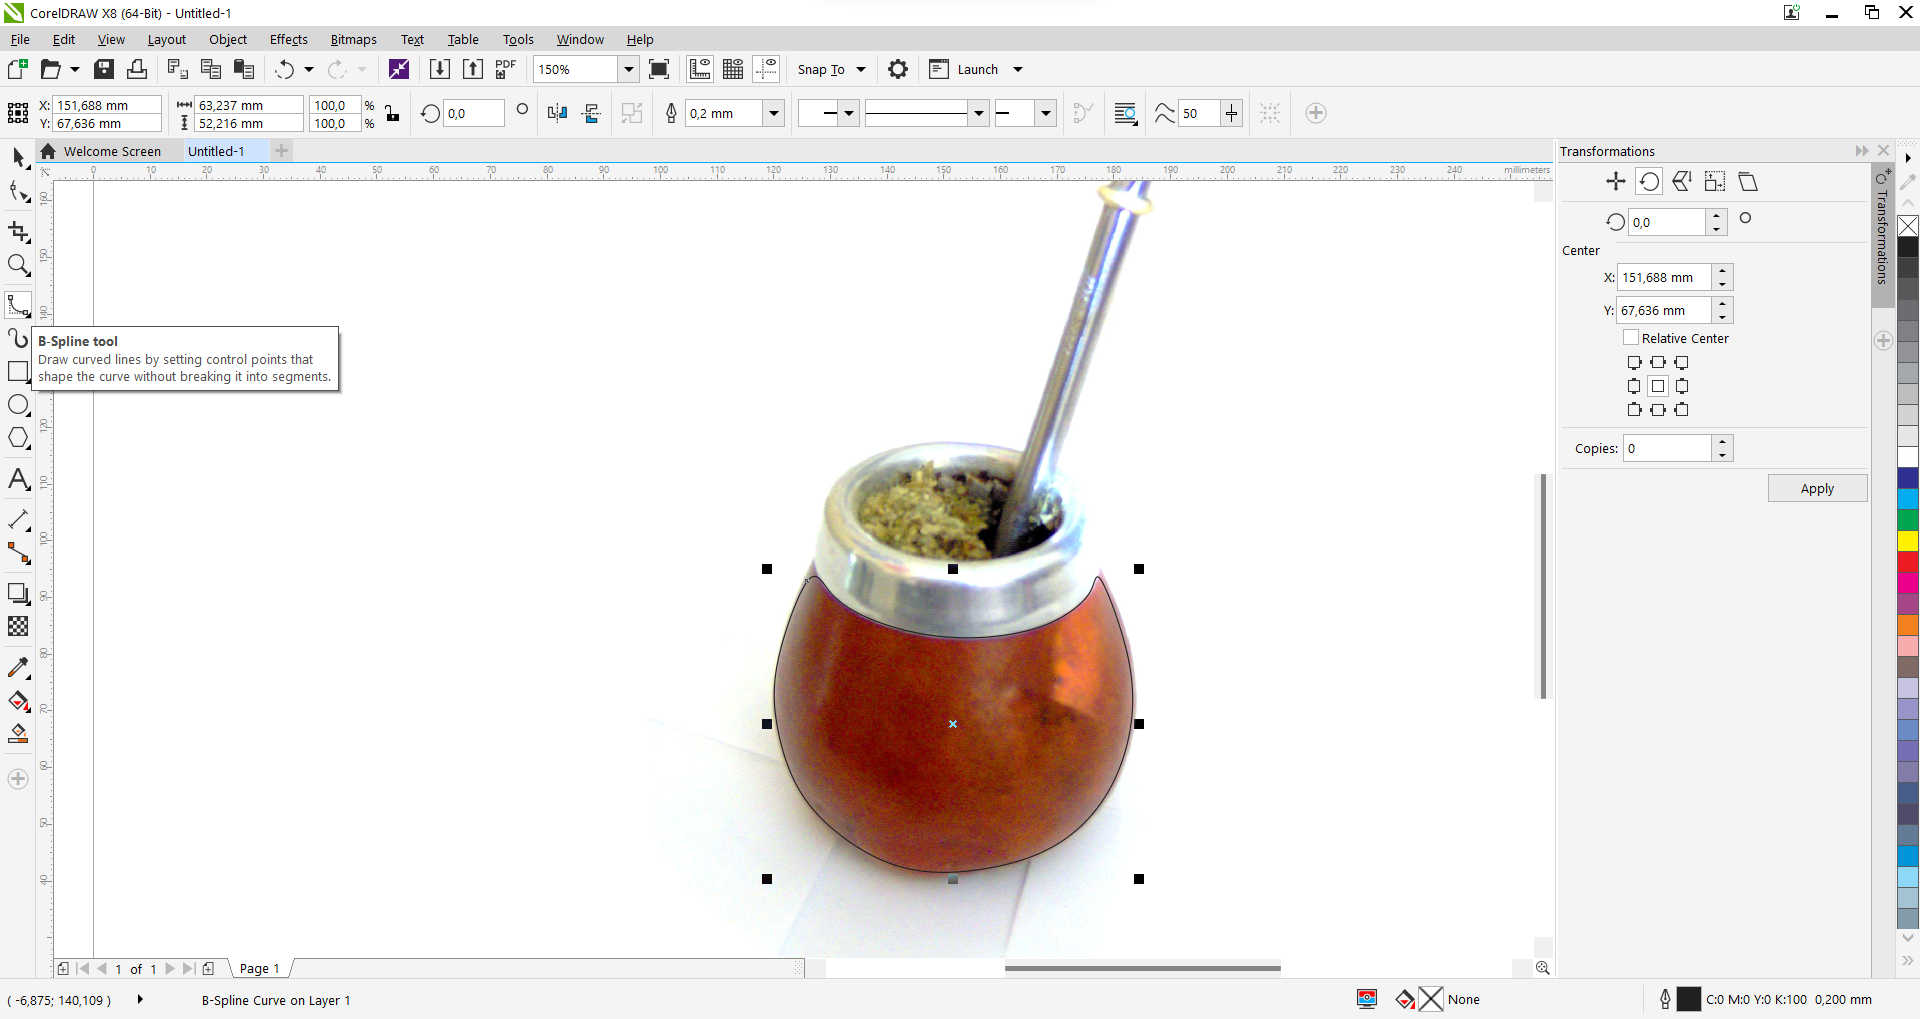
Task: Click Publish to PDF icon
Action: [506, 69]
